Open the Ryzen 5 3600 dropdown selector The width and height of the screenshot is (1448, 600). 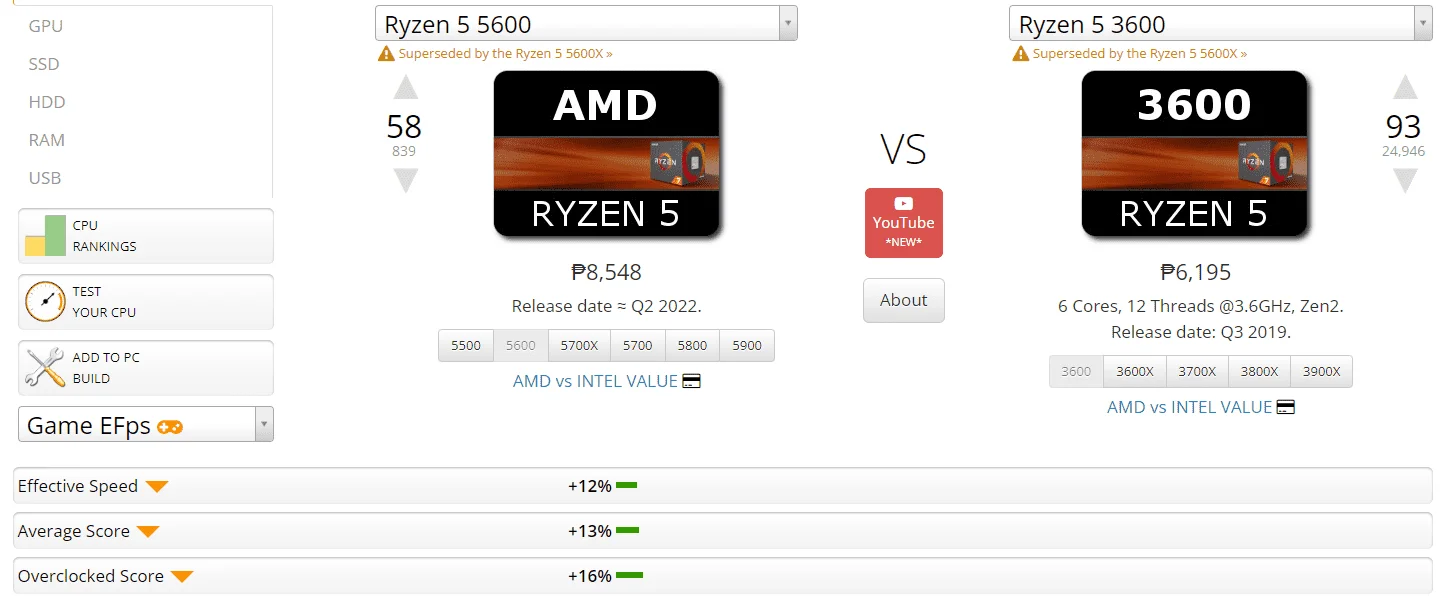(x=1220, y=24)
